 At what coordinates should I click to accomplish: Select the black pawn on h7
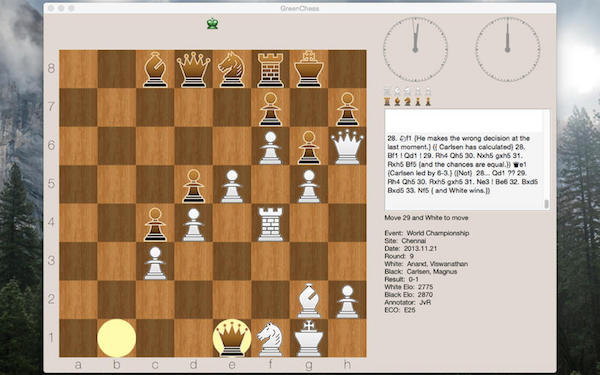(x=347, y=109)
